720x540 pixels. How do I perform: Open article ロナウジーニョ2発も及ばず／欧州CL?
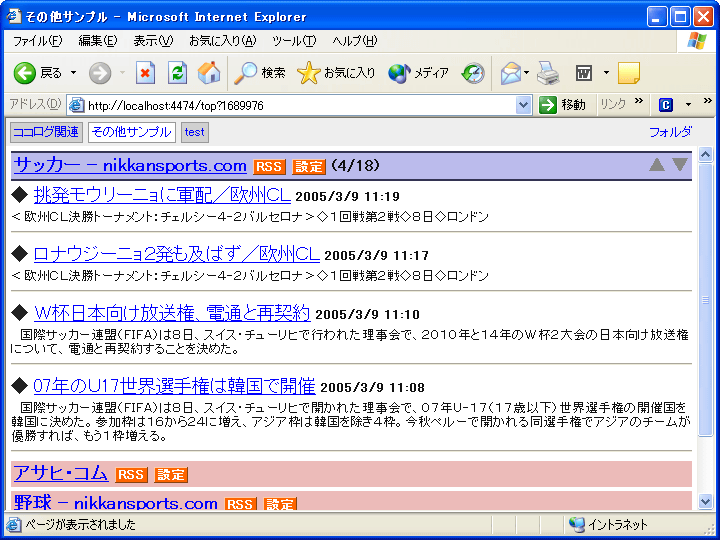pos(177,254)
